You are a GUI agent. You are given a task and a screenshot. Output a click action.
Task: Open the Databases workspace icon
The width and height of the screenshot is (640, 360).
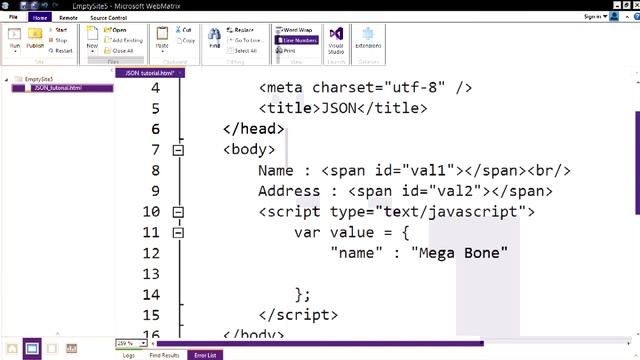coord(52,349)
